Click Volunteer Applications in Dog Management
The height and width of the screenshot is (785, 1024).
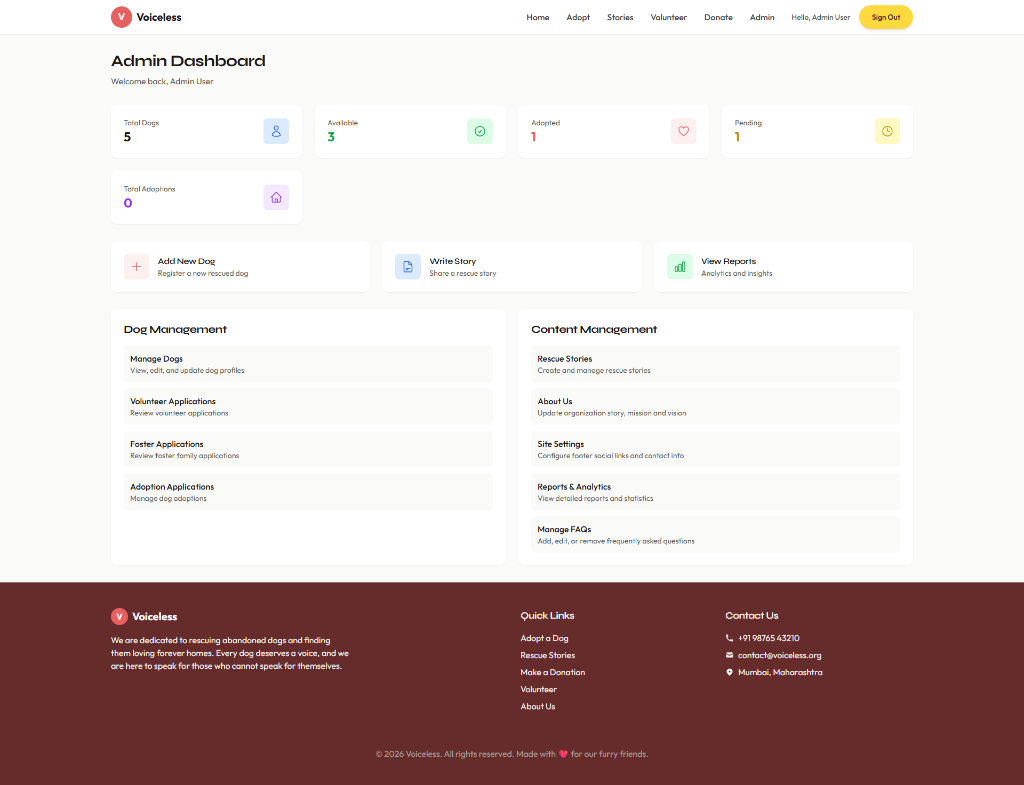(x=307, y=406)
